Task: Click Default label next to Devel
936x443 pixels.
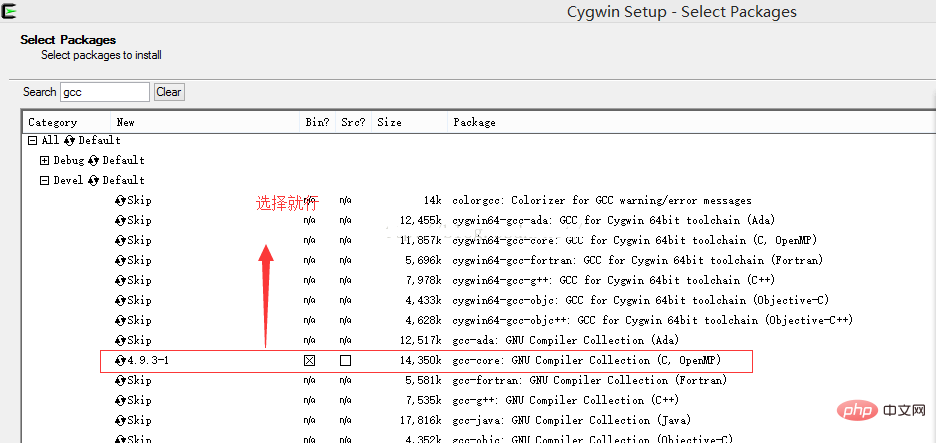Action: [124, 180]
